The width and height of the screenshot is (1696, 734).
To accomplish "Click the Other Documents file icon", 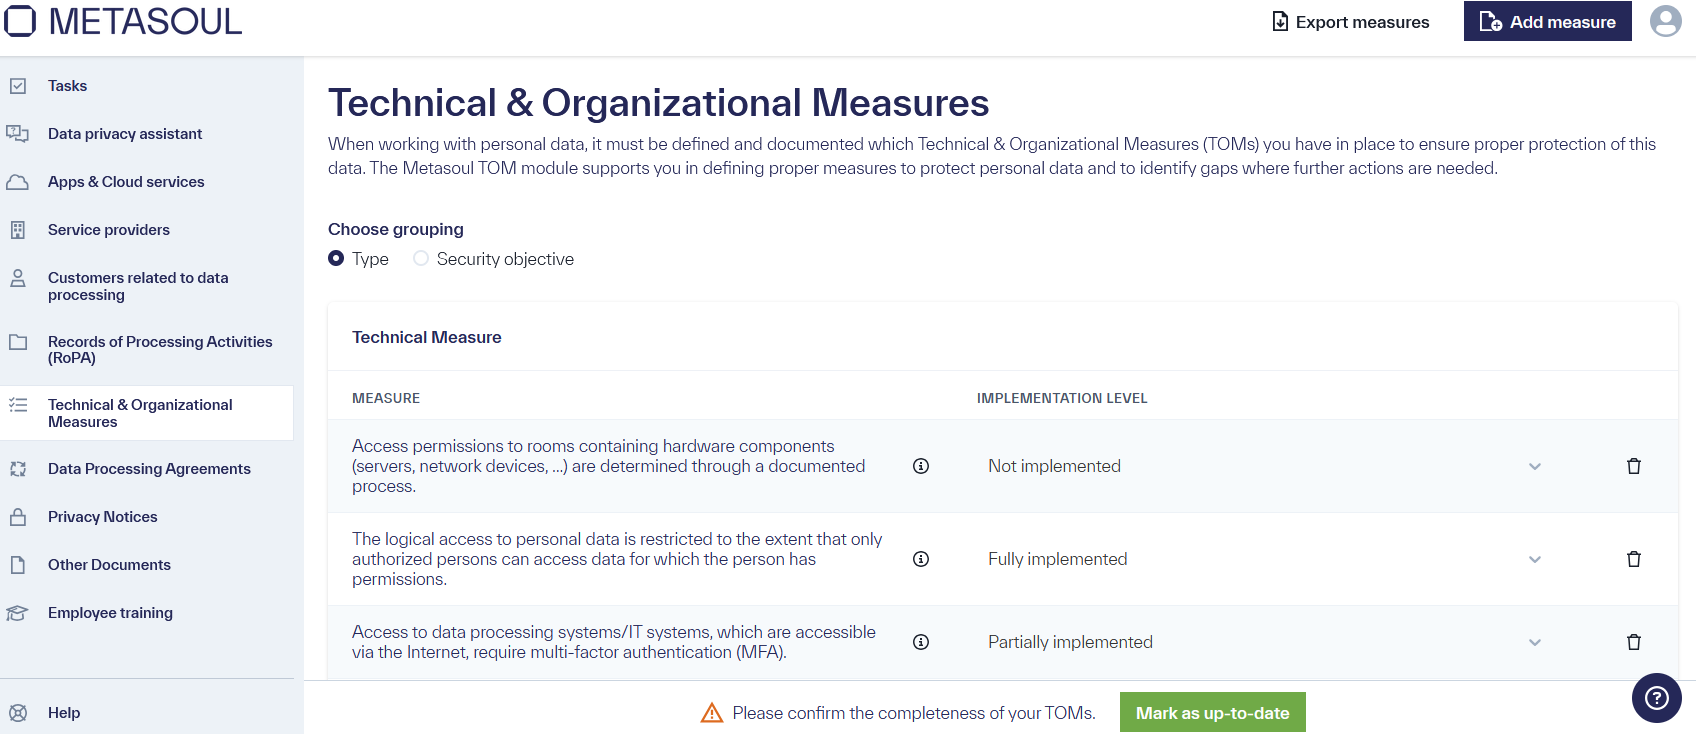I will click(18, 565).
